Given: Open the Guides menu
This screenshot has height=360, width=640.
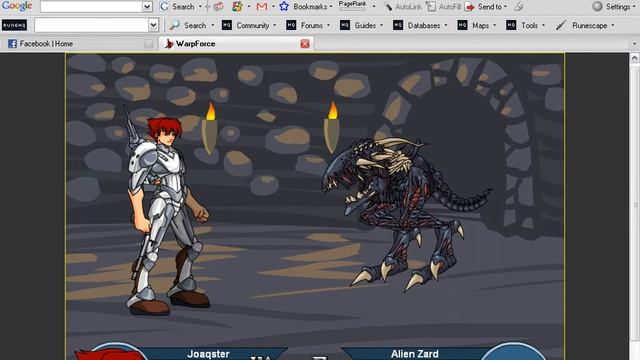Looking at the screenshot, I should pyautogui.click(x=369, y=25).
